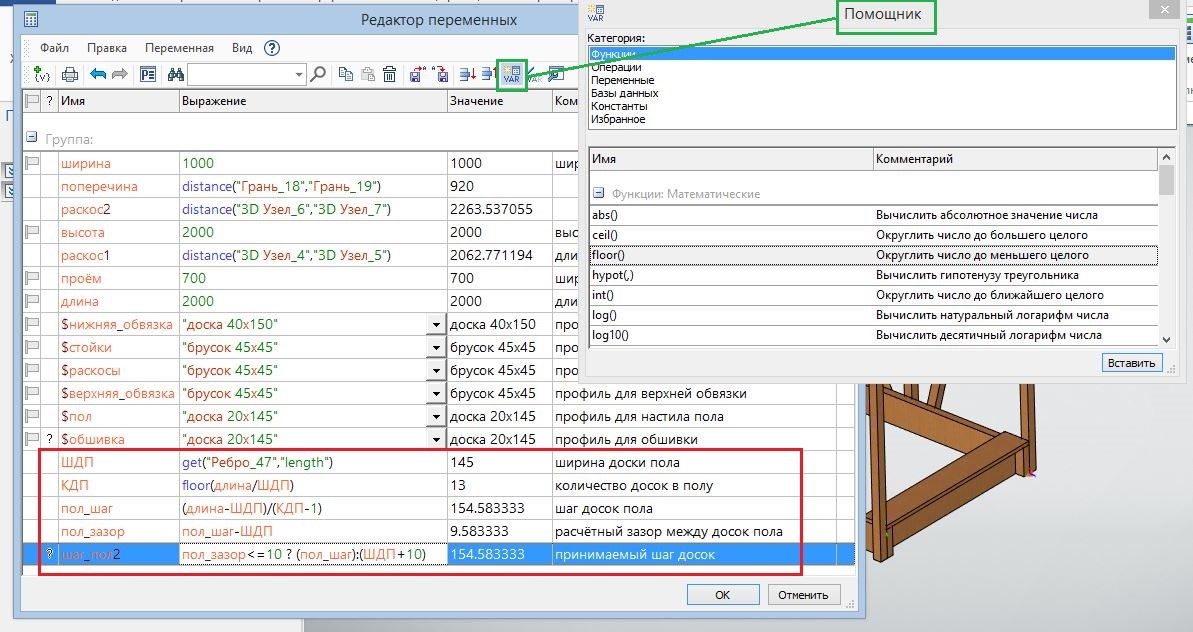The image size is (1193, 632).
Task: Click the trash delete variable icon
Action: [x=390, y=75]
